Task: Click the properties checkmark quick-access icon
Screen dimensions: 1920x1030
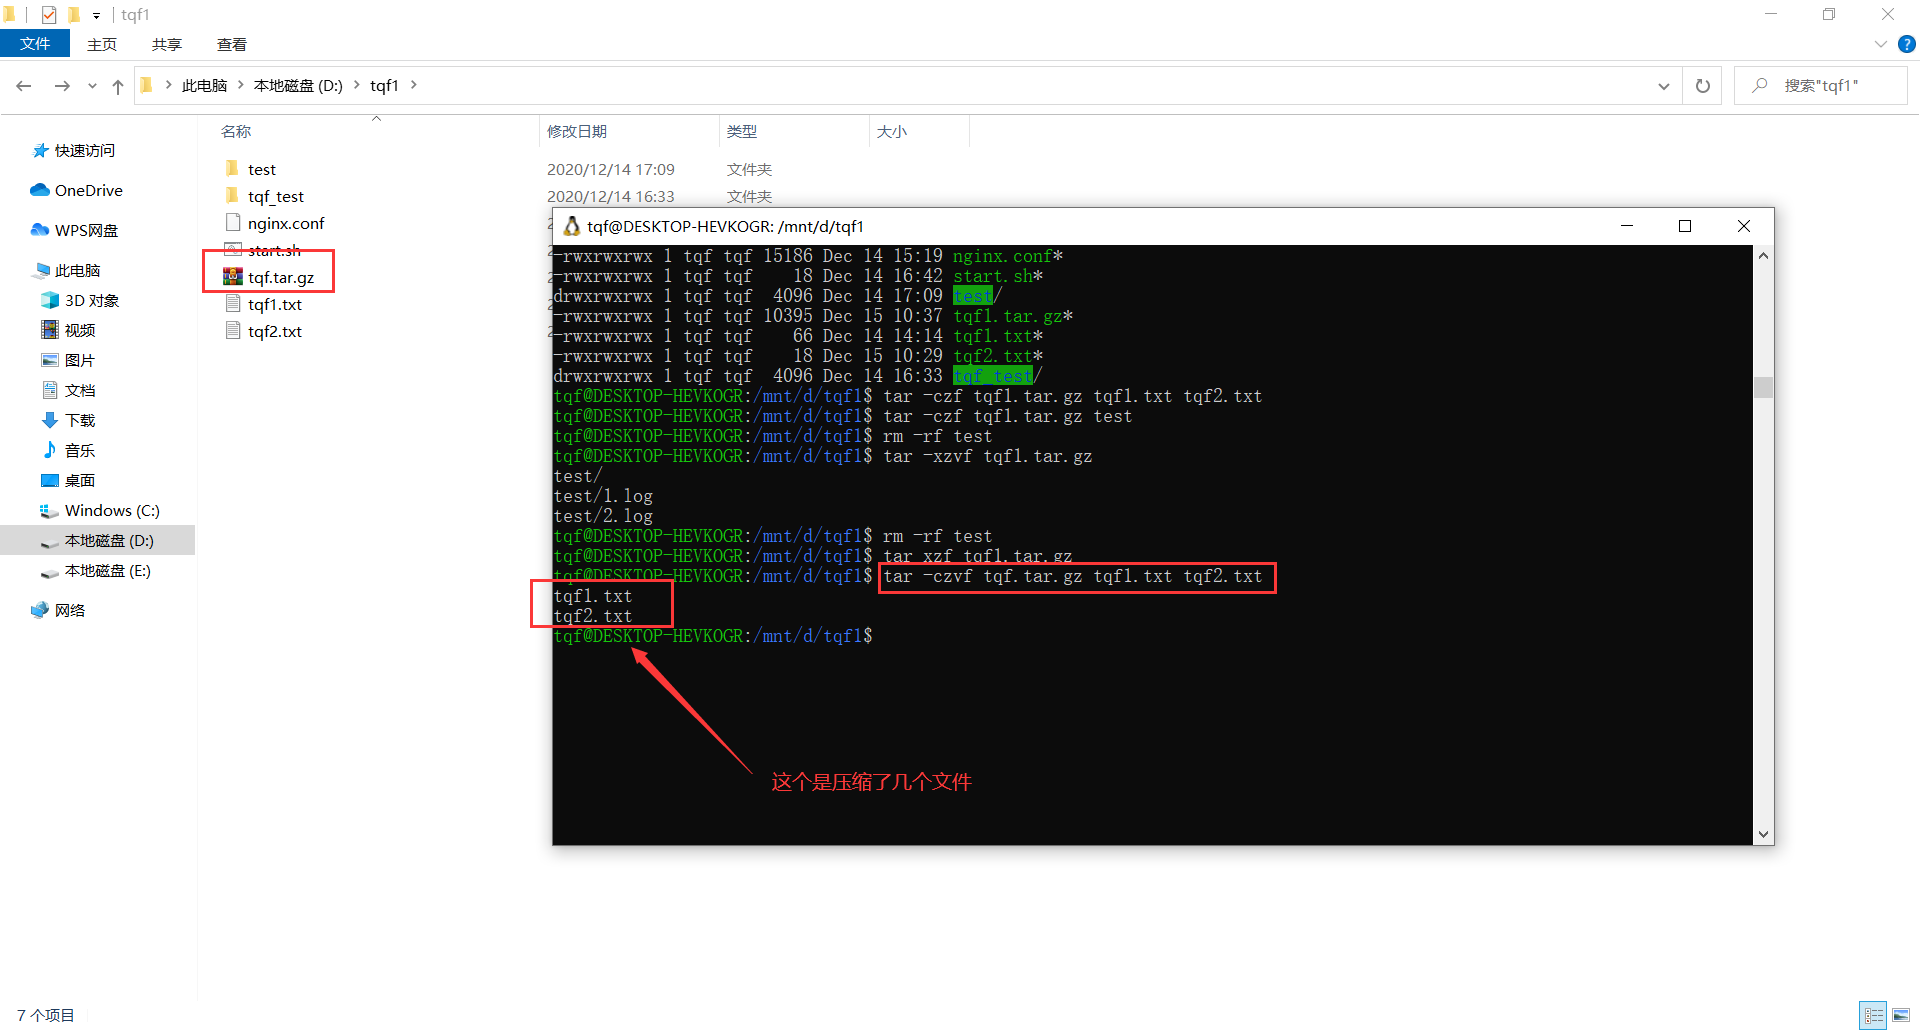Action: [x=49, y=15]
